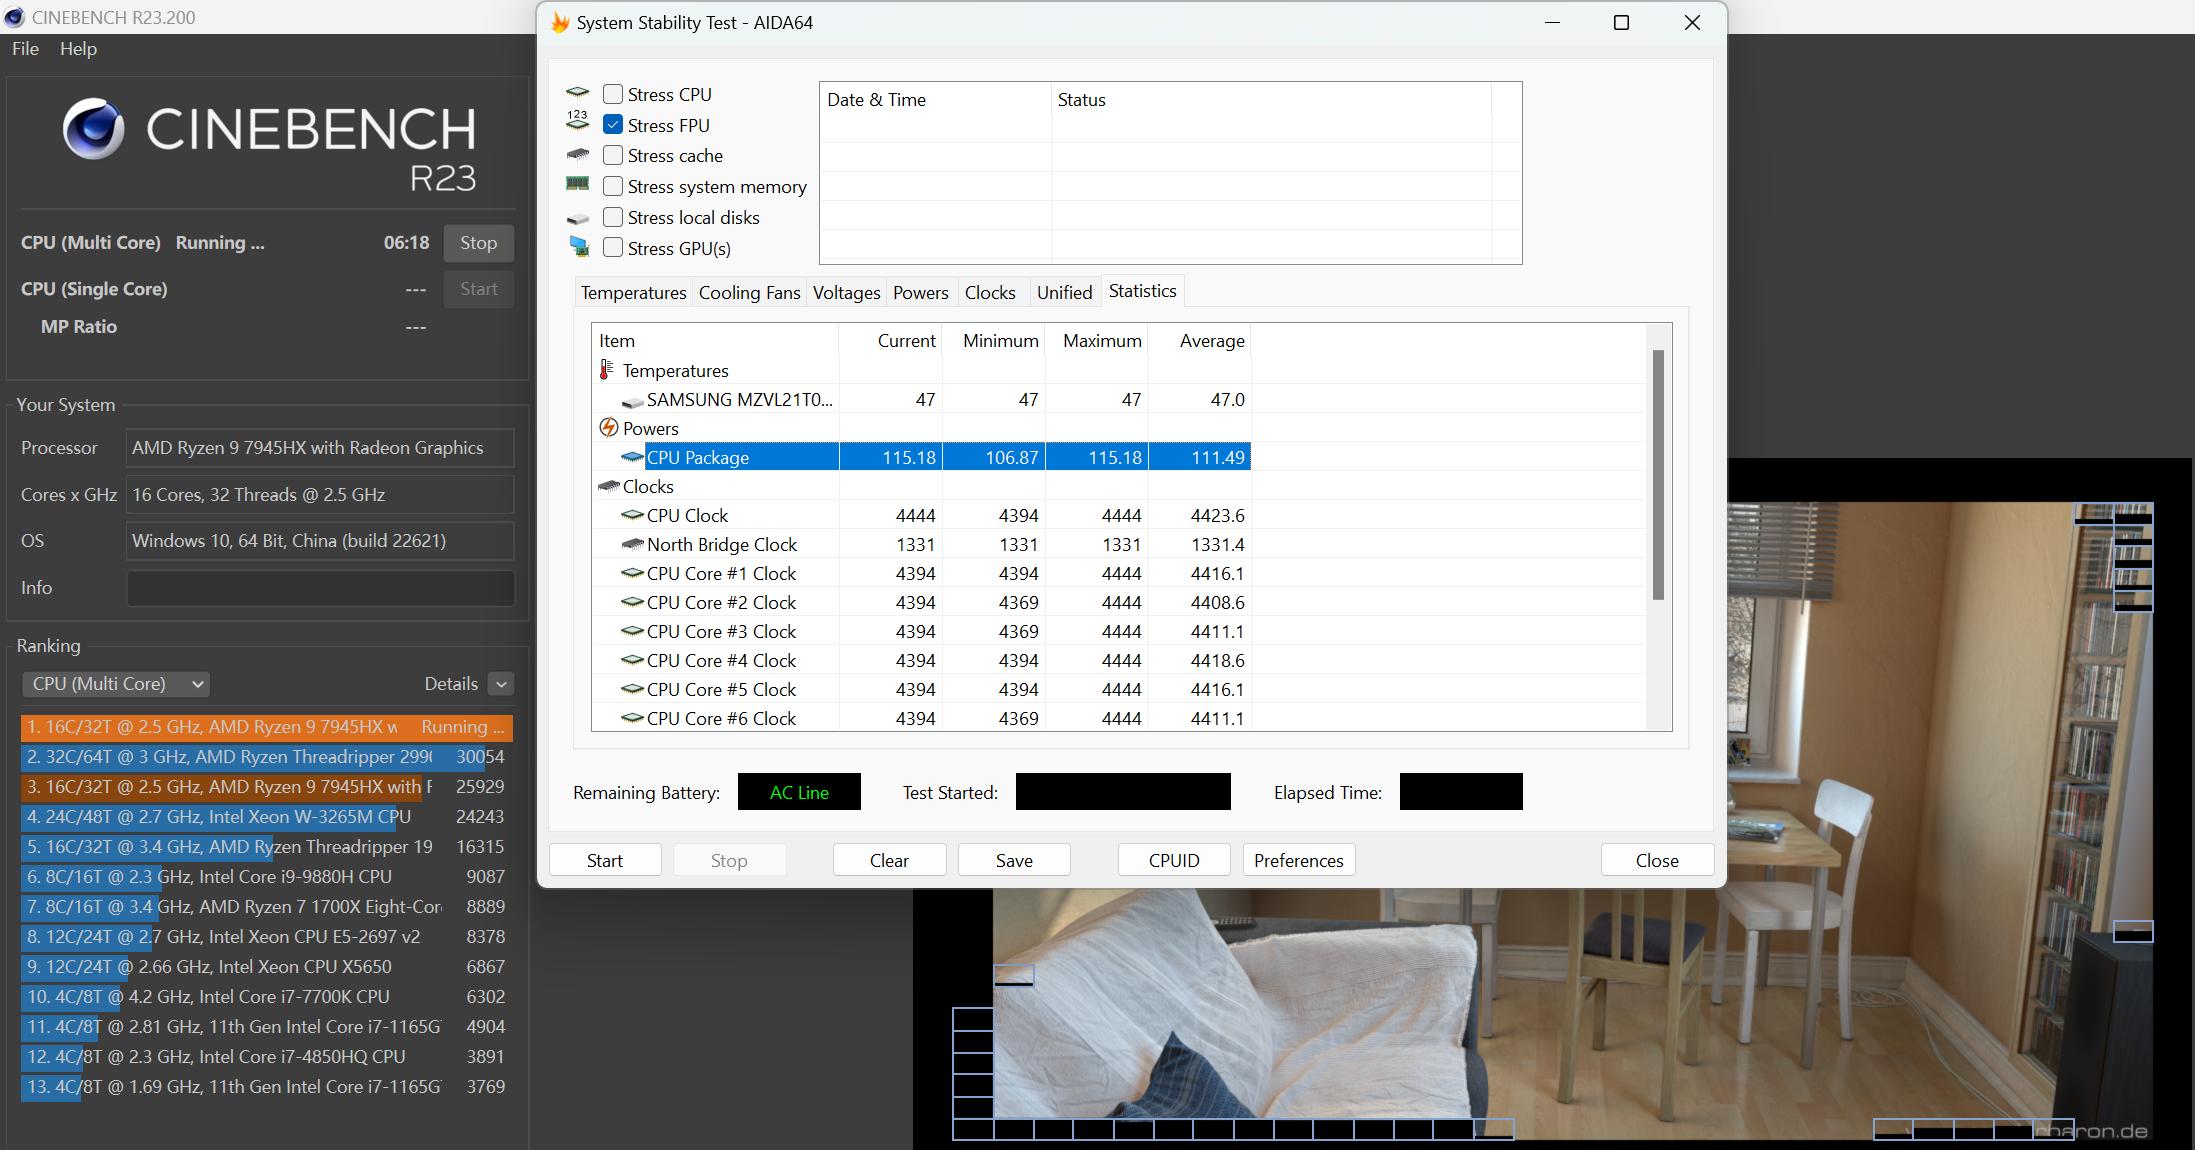Click the disk icon beside Stress local disks
The image size is (2195, 1150).
click(577, 218)
